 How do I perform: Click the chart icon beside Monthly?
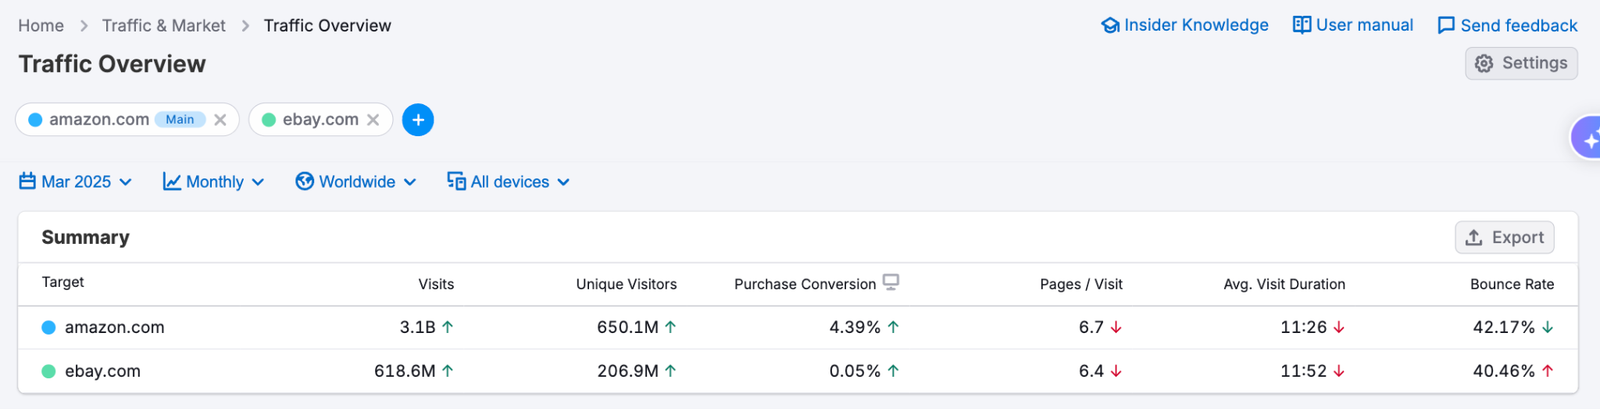pos(172,182)
